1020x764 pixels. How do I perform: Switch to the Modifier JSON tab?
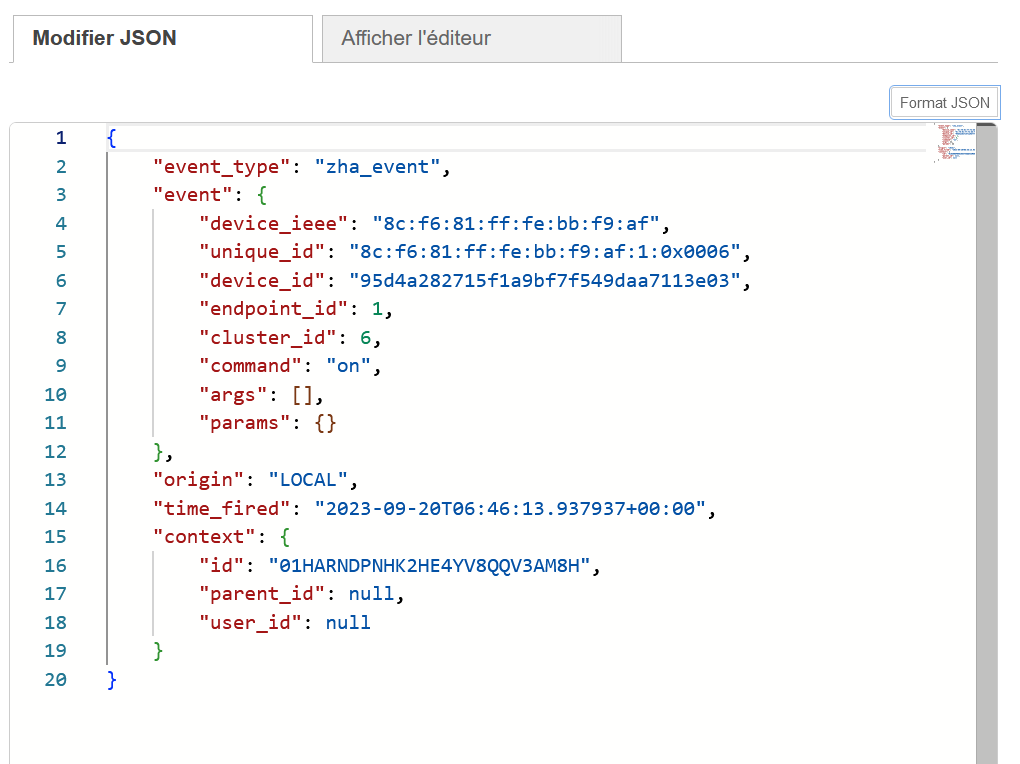tap(105, 39)
